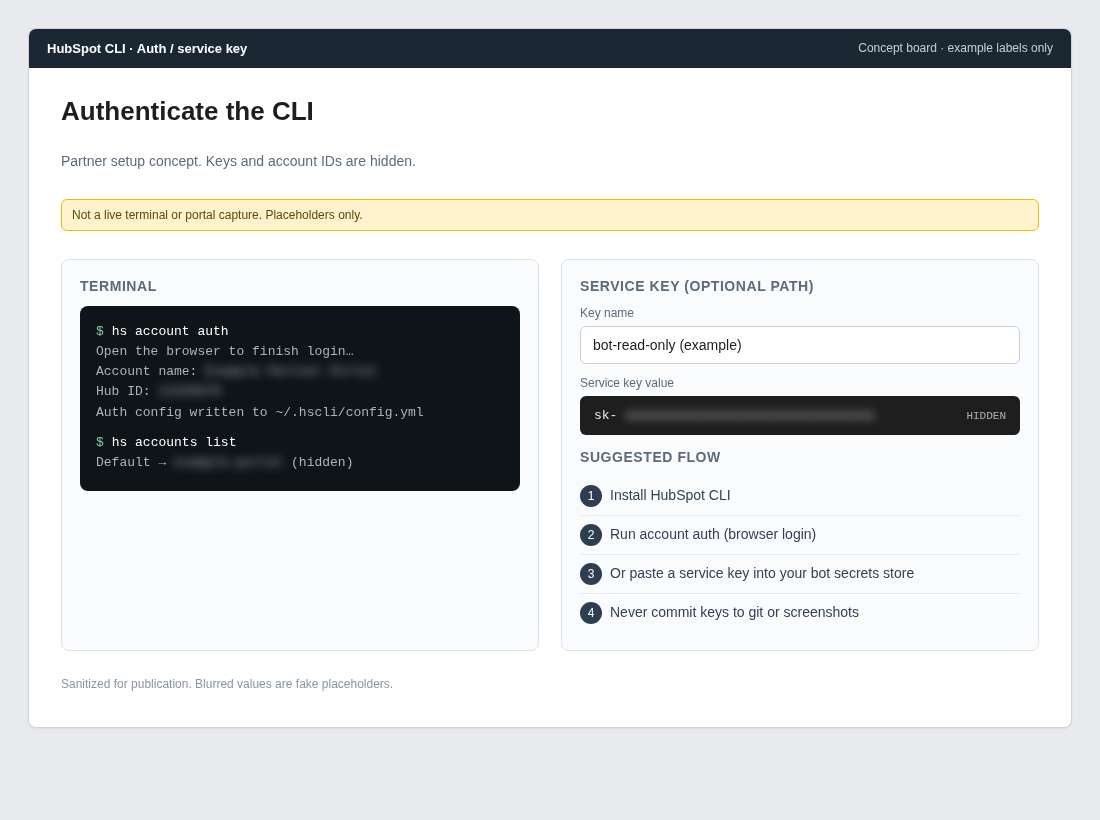Screen dimensions: 1100x820
Task: Click the 'Key name' field label
Action: (x=607, y=313)
